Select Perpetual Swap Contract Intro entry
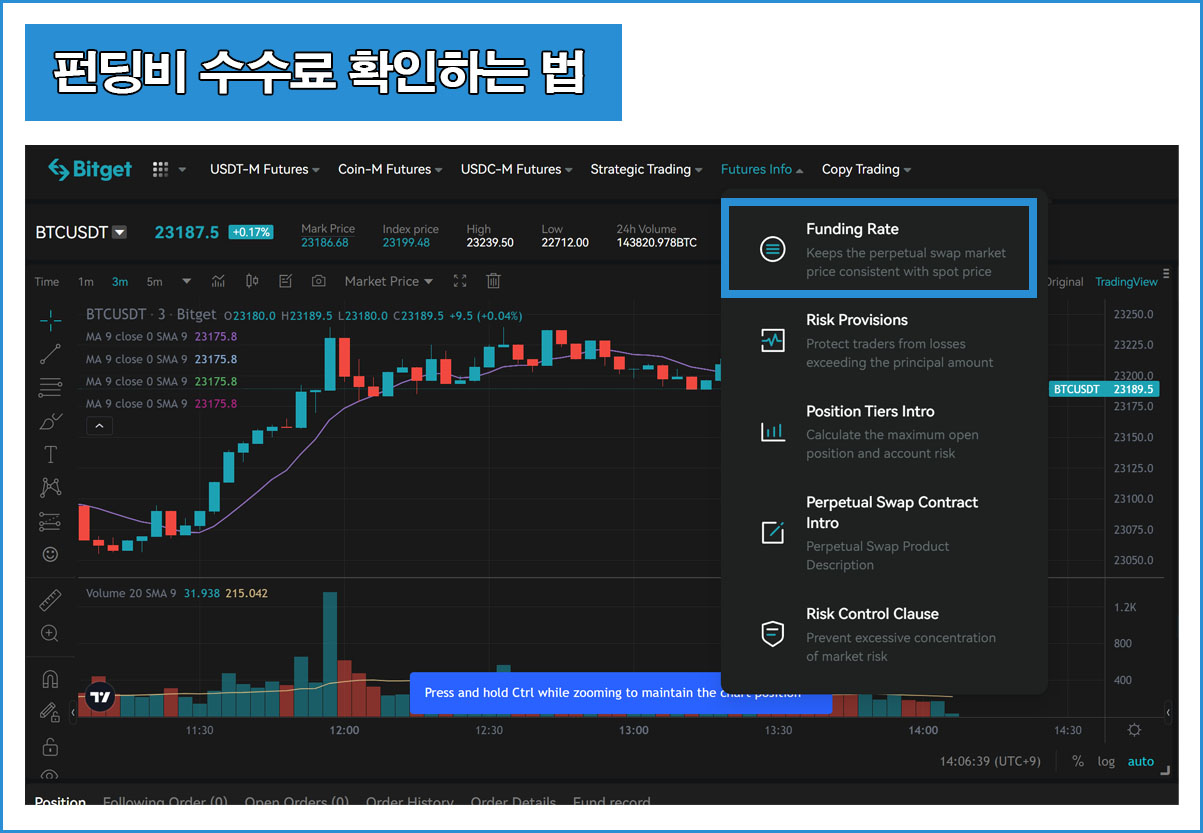Image resolution: width=1203 pixels, height=833 pixels. tap(884, 533)
